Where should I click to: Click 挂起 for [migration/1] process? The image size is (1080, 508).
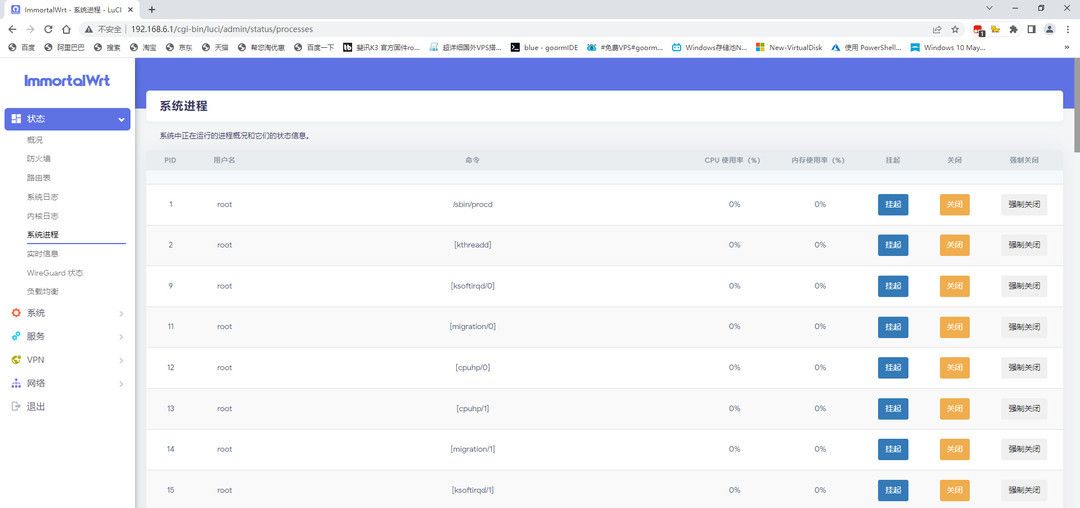click(893, 449)
